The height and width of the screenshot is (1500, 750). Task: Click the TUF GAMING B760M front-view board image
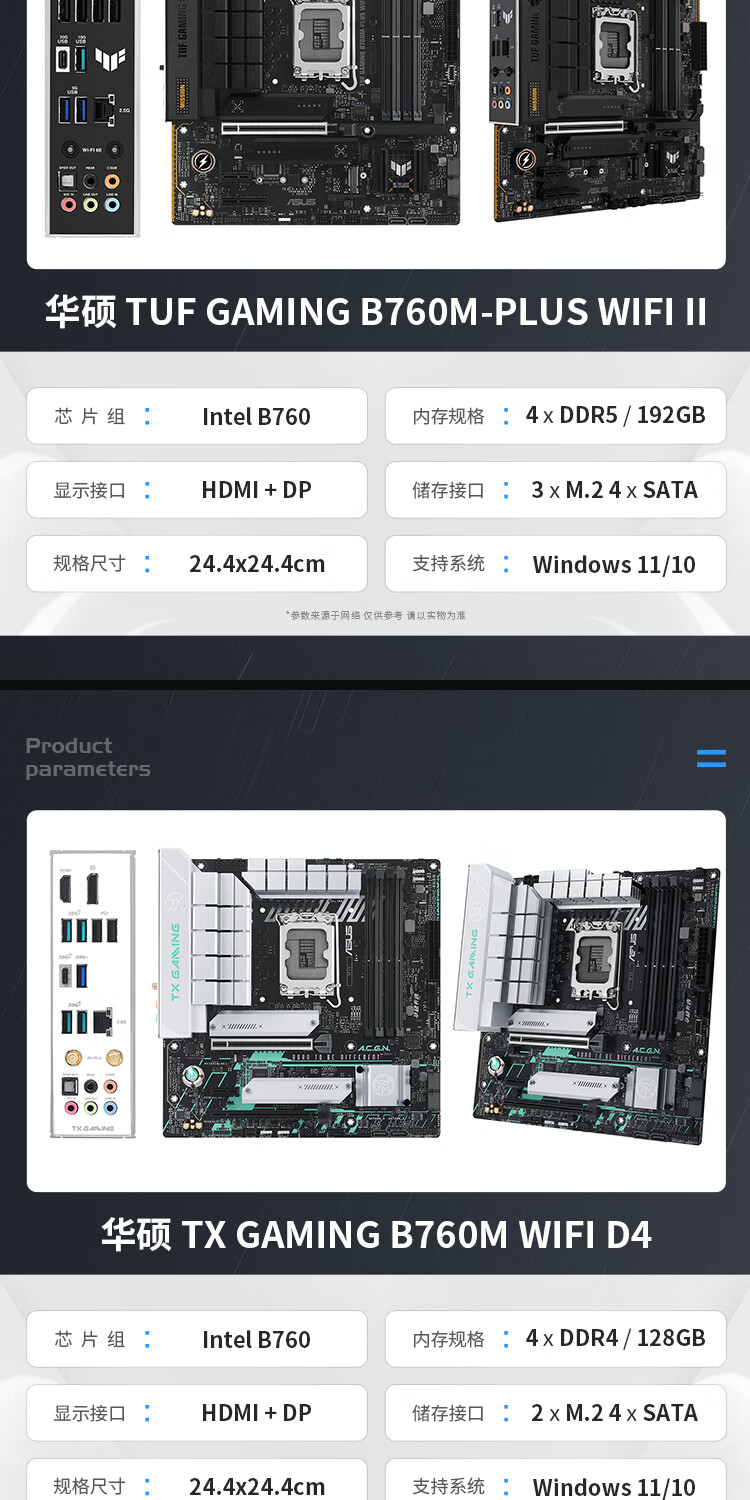coord(311,112)
